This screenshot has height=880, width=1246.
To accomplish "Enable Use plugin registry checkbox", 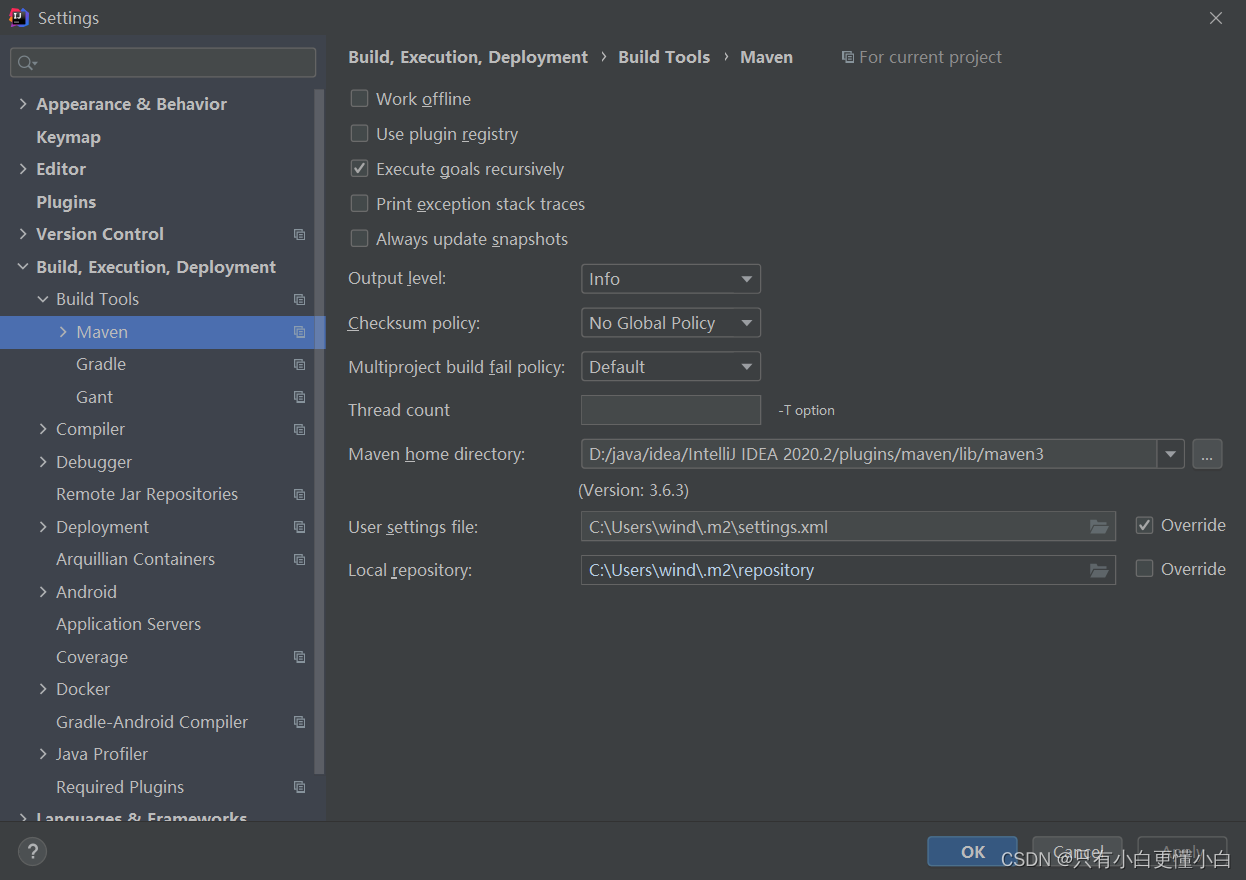I will pyautogui.click(x=359, y=134).
